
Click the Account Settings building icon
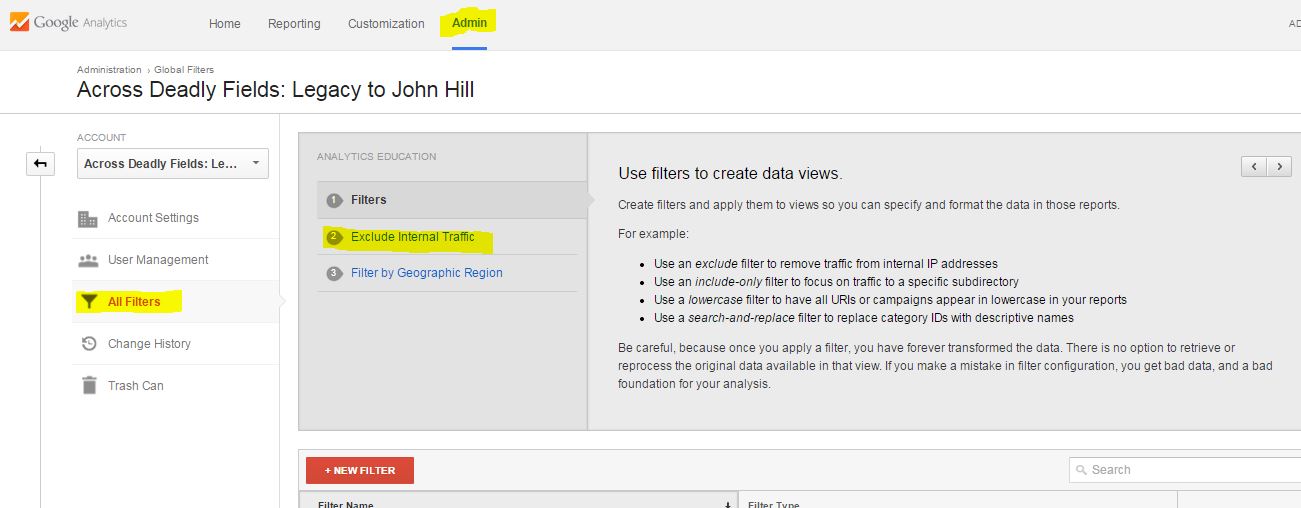tap(88, 218)
